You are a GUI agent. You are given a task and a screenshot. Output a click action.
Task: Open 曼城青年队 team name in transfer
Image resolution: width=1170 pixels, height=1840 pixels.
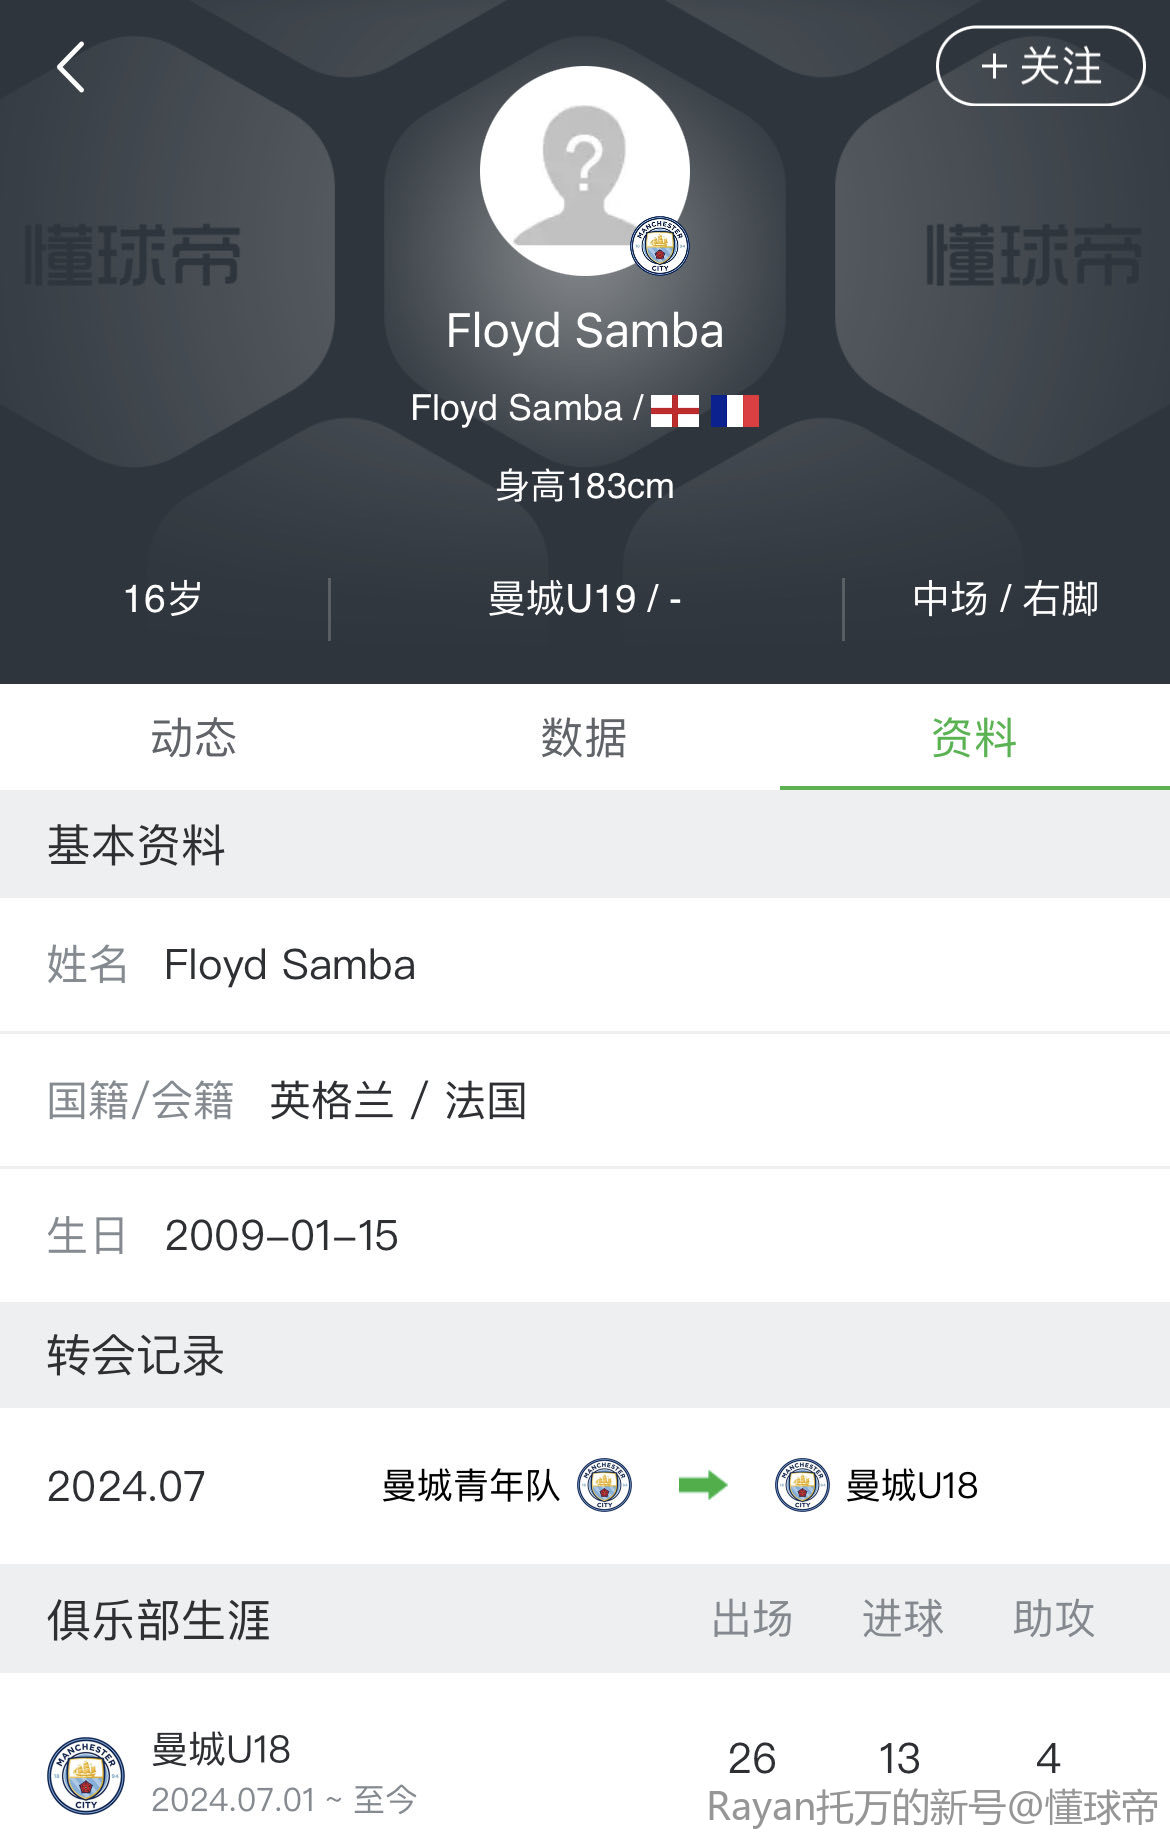pos(470,1486)
